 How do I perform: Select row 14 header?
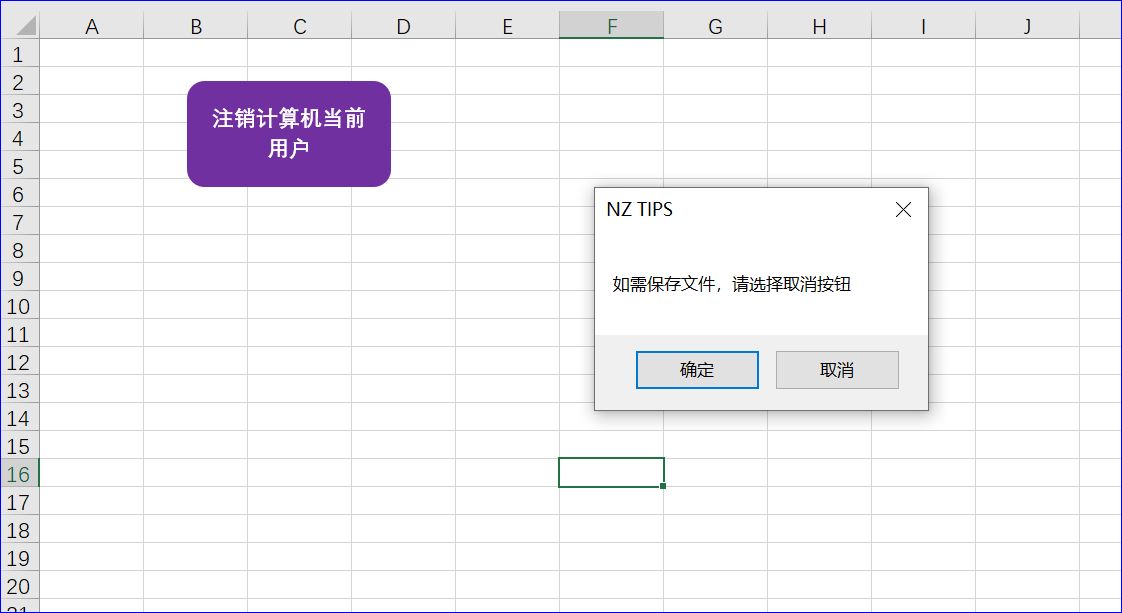coord(19,418)
